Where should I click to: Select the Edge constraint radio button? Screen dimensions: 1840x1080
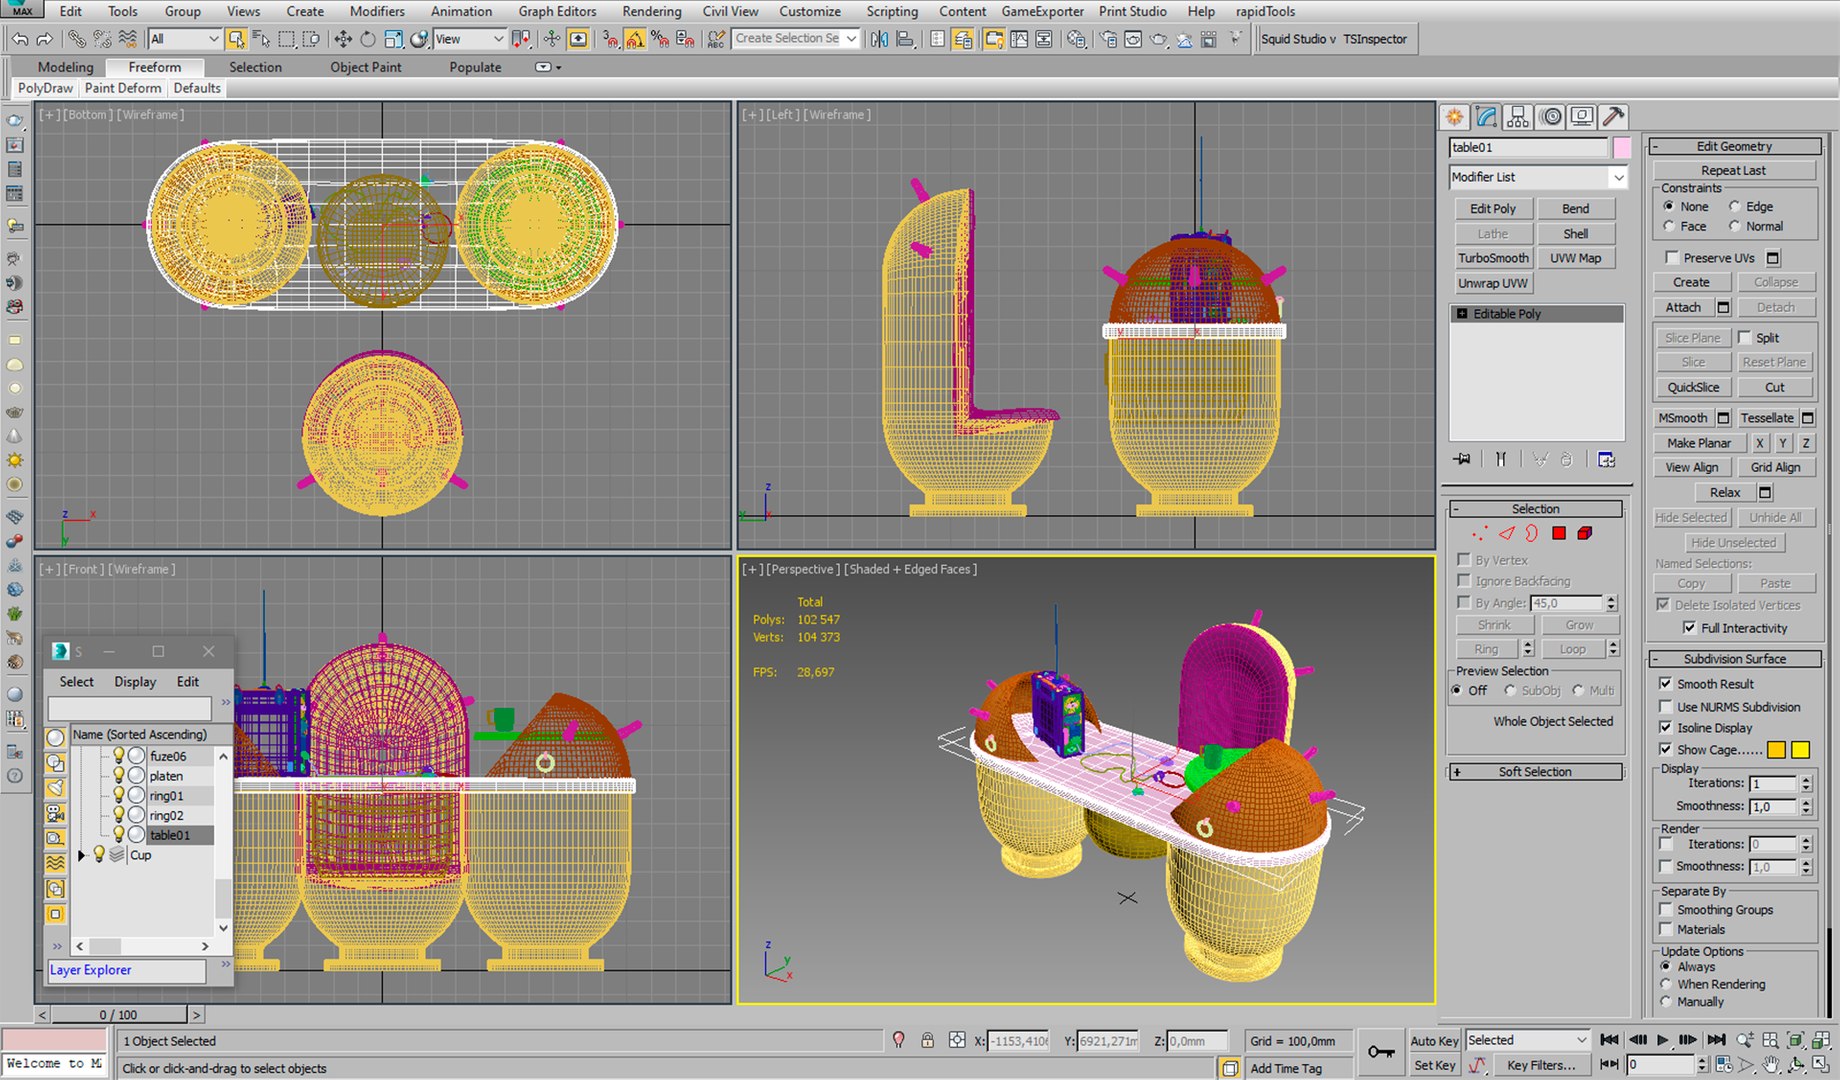[1734, 207]
